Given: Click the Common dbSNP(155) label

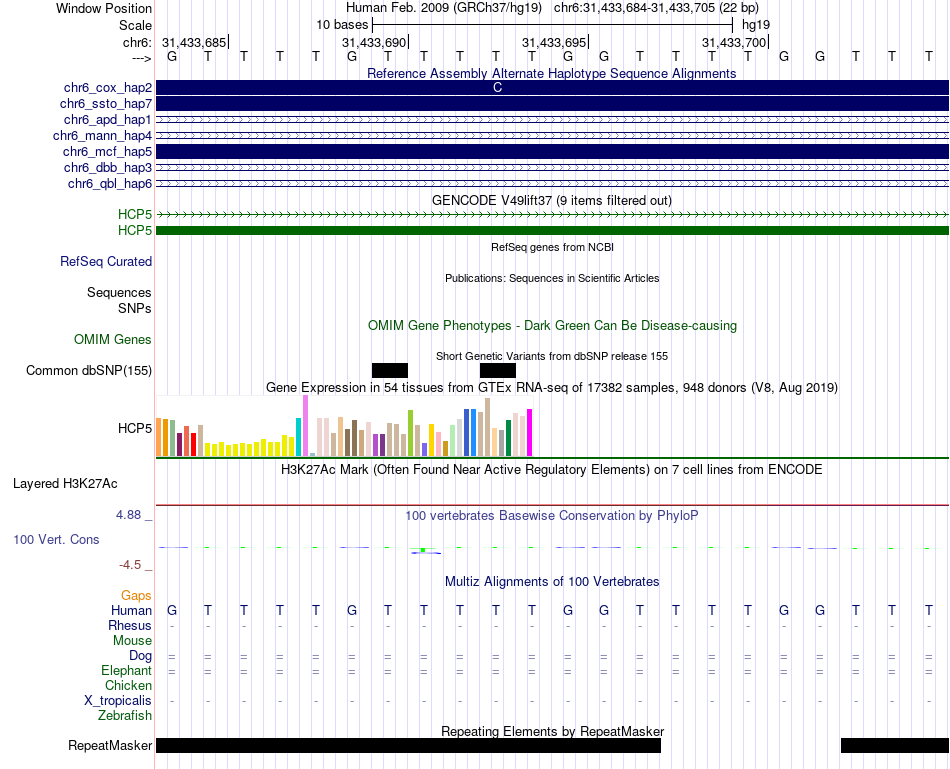Looking at the screenshot, I should [89, 370].
